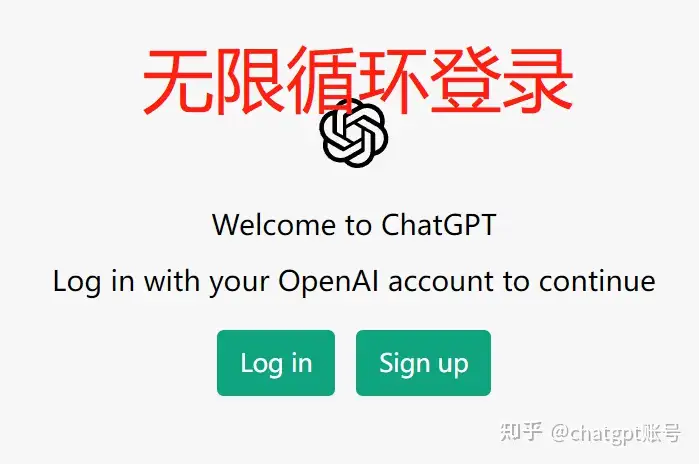Click the red character 循
This screenshot has width=699, height=464.
click(x=322, y=81)
